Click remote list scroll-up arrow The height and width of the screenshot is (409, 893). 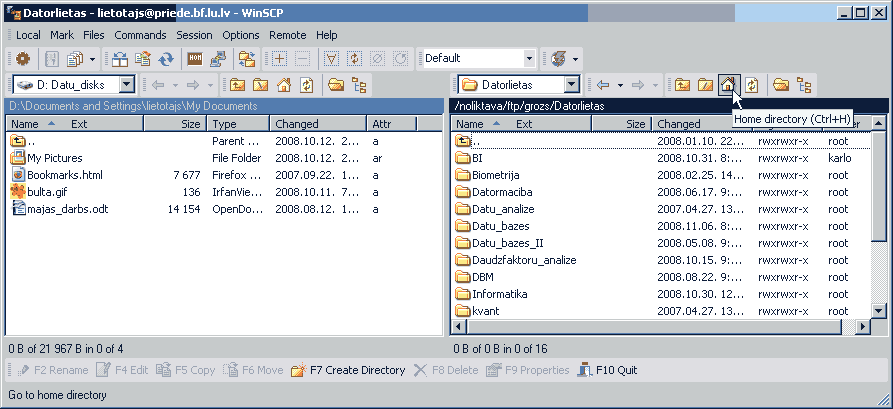[x=879, y=123]
